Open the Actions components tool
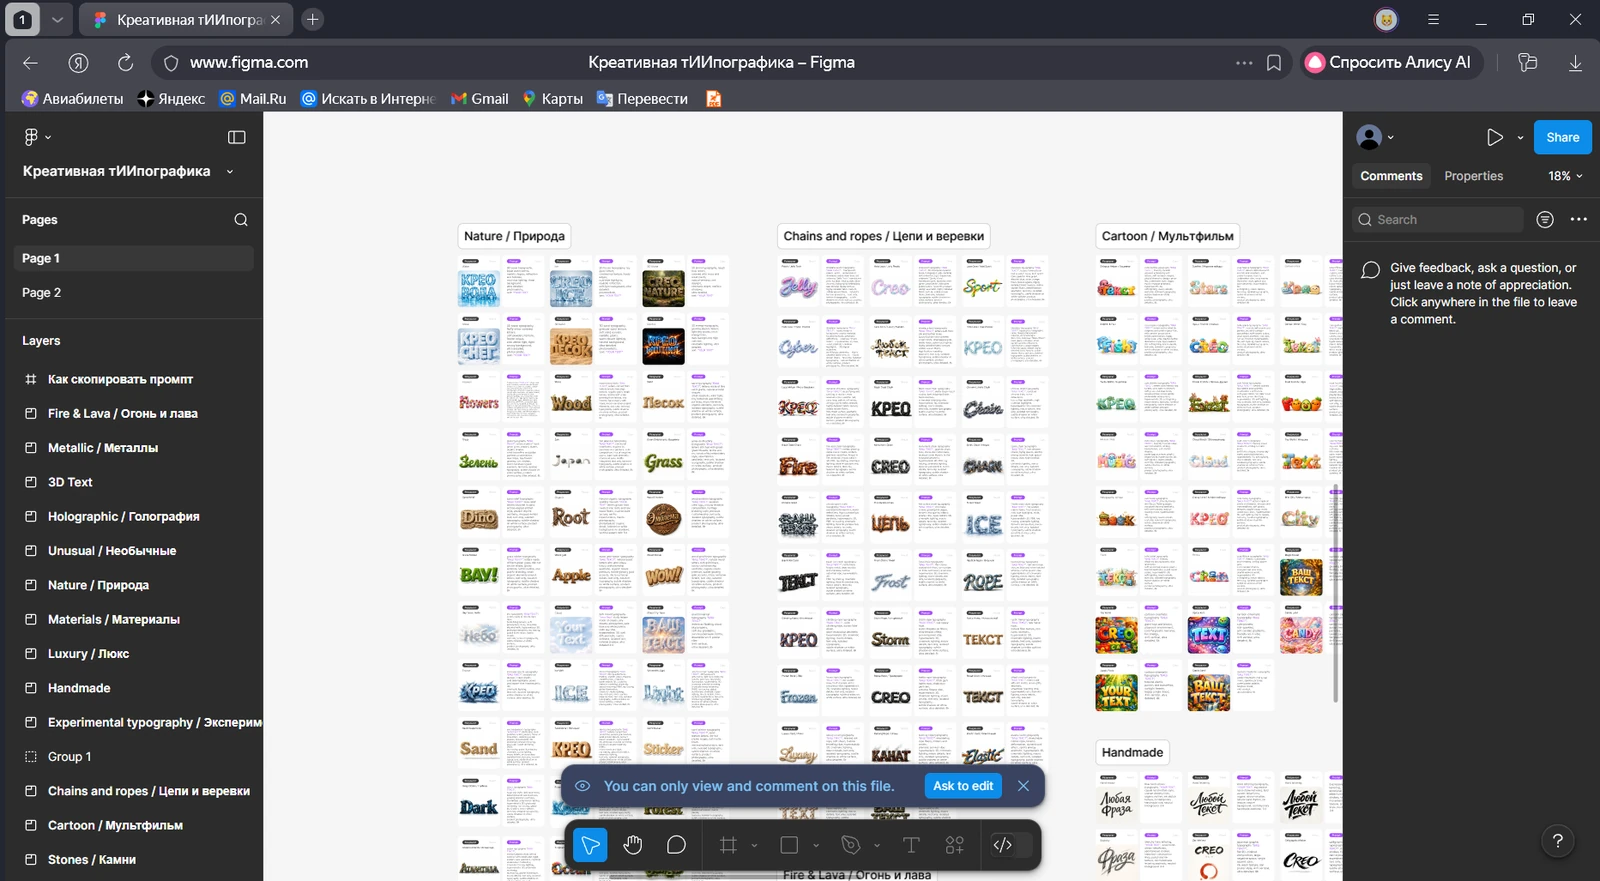The width and height of the screenshot is (1600, 881). pos(955,845)
